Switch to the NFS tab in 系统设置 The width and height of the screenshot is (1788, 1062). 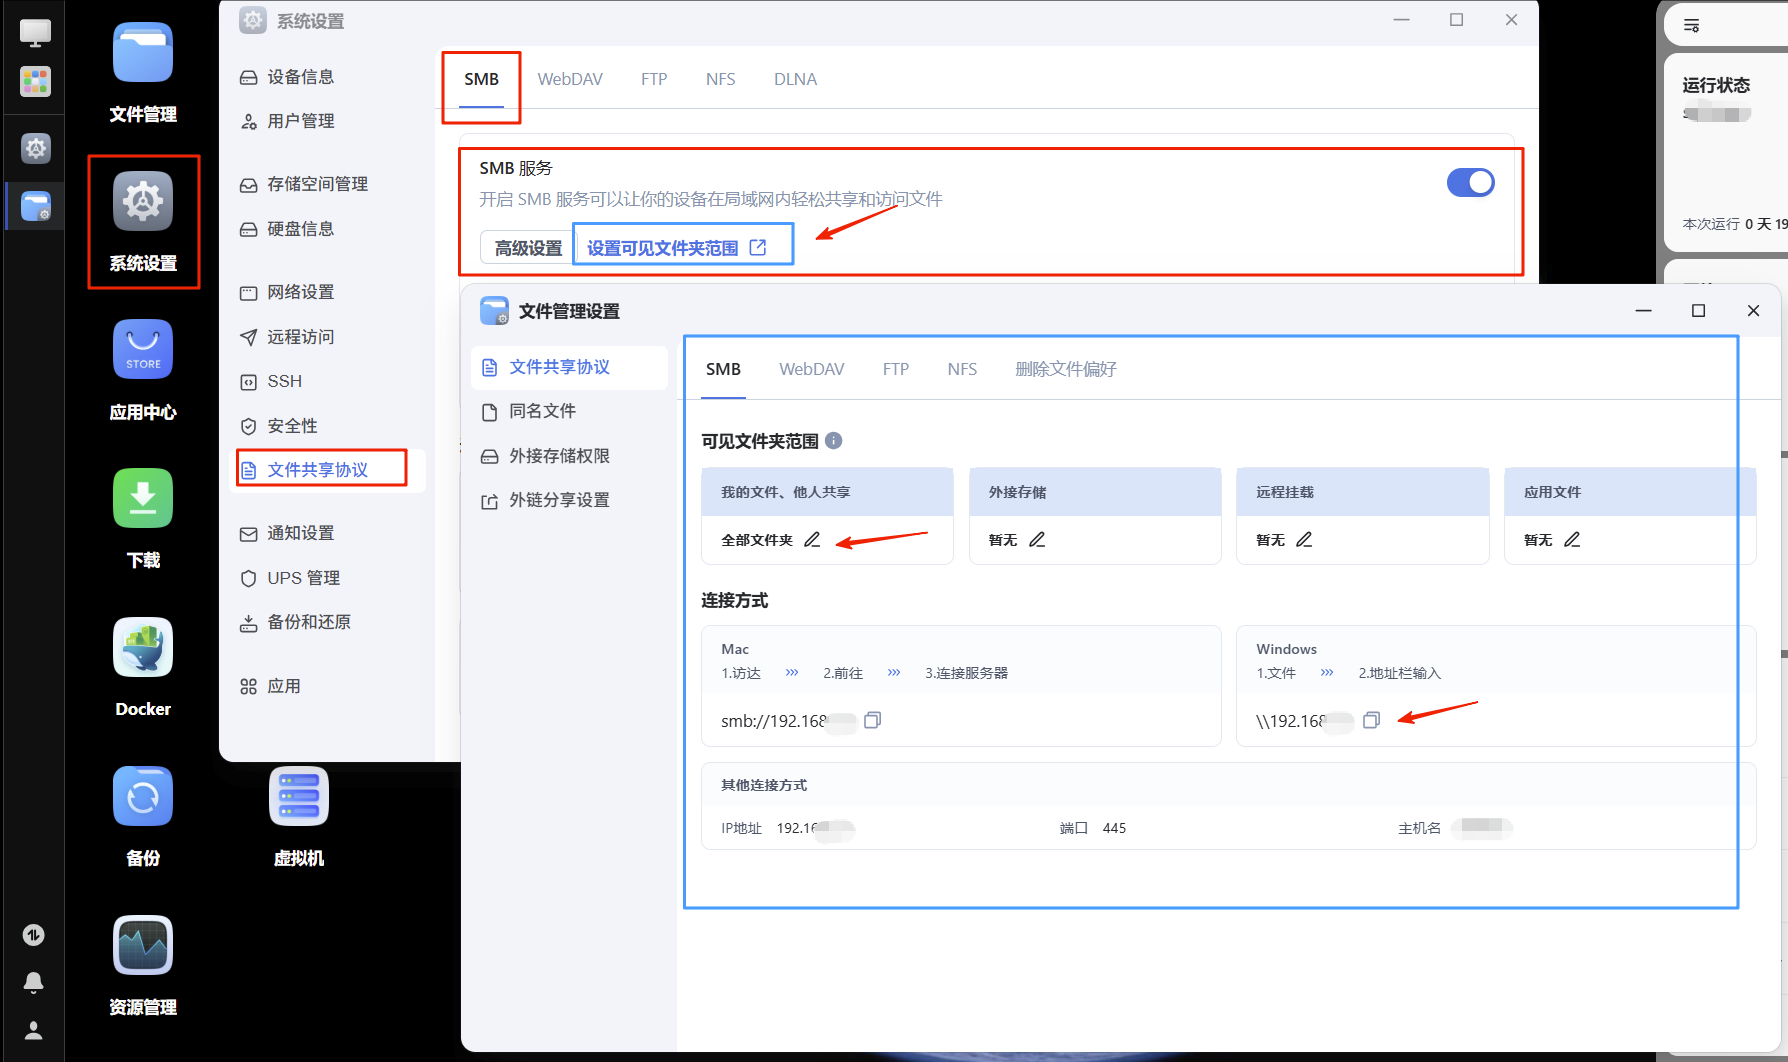[720, 79]
